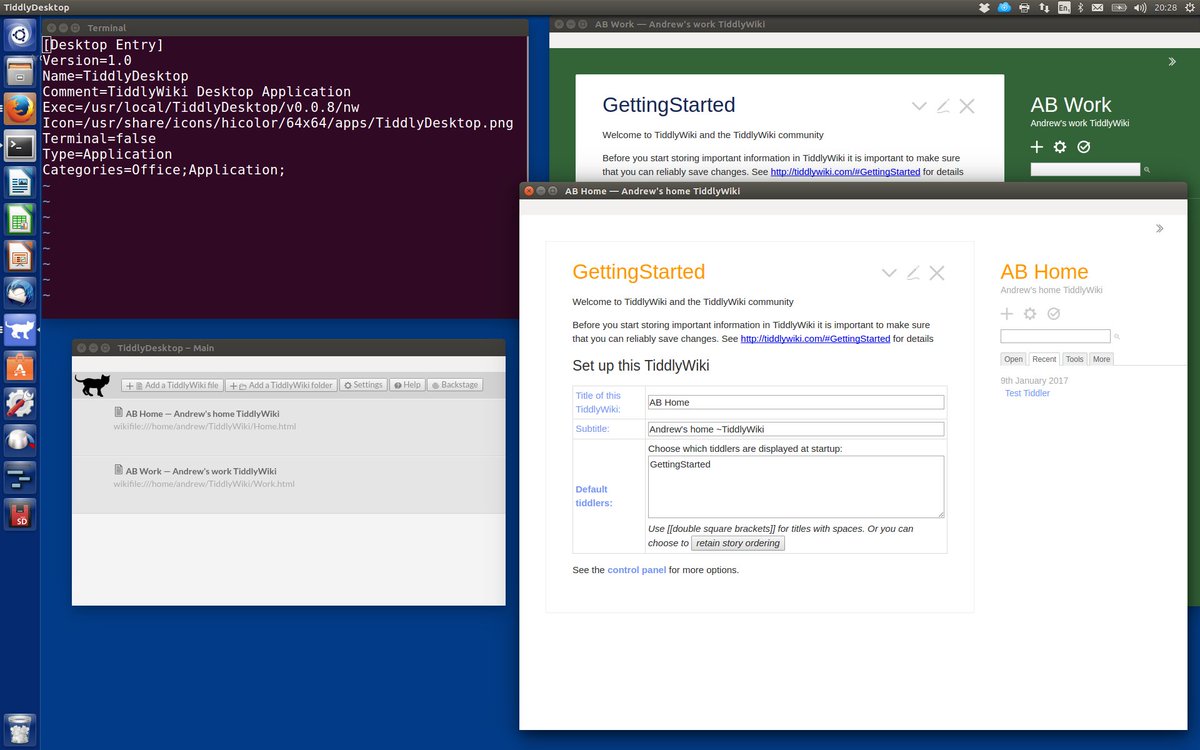
Task: Switch to More tab in AB Home sidebar
Action: pyautogui.click(x=1101, y=359)
